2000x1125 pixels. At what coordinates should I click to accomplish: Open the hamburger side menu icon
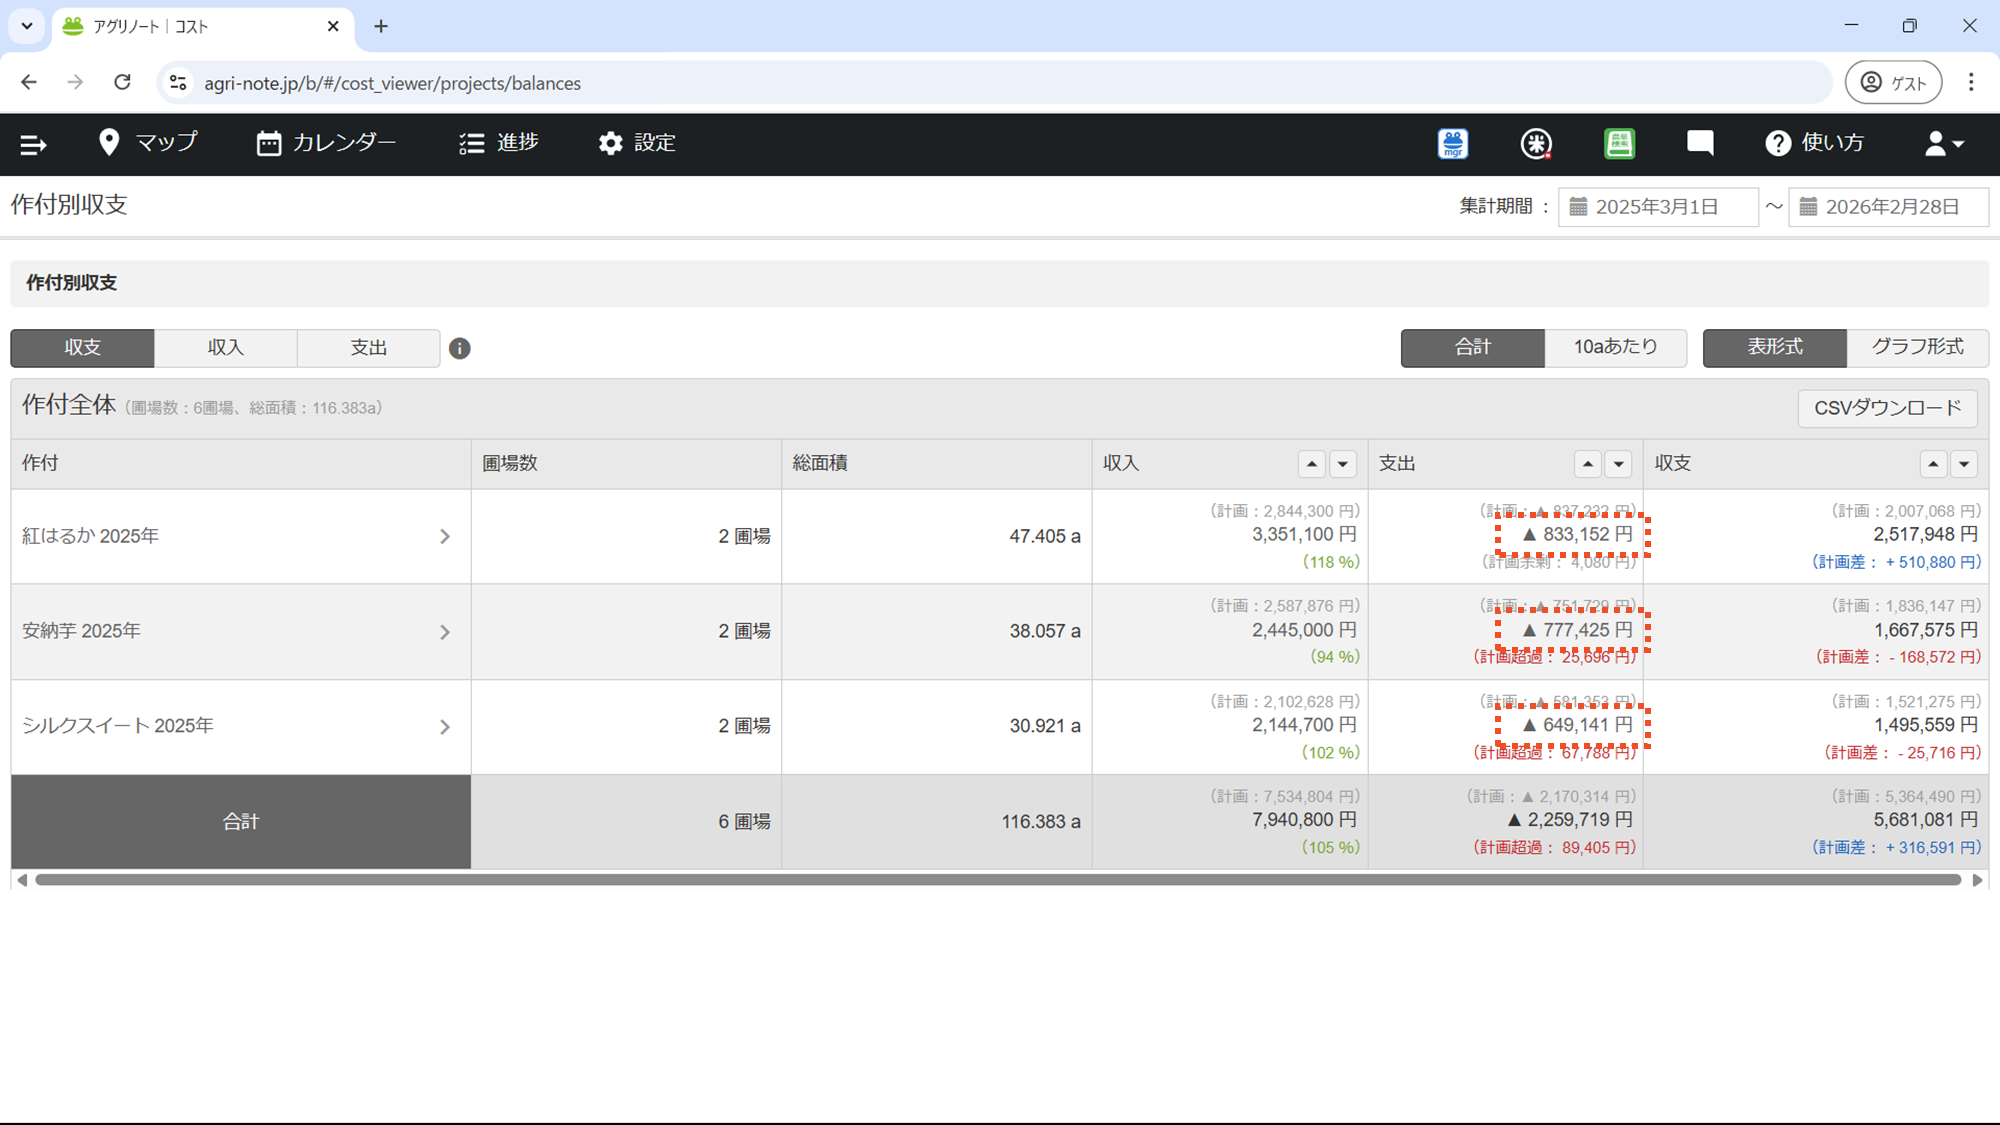pyautogui.click(x=33, y=144)
